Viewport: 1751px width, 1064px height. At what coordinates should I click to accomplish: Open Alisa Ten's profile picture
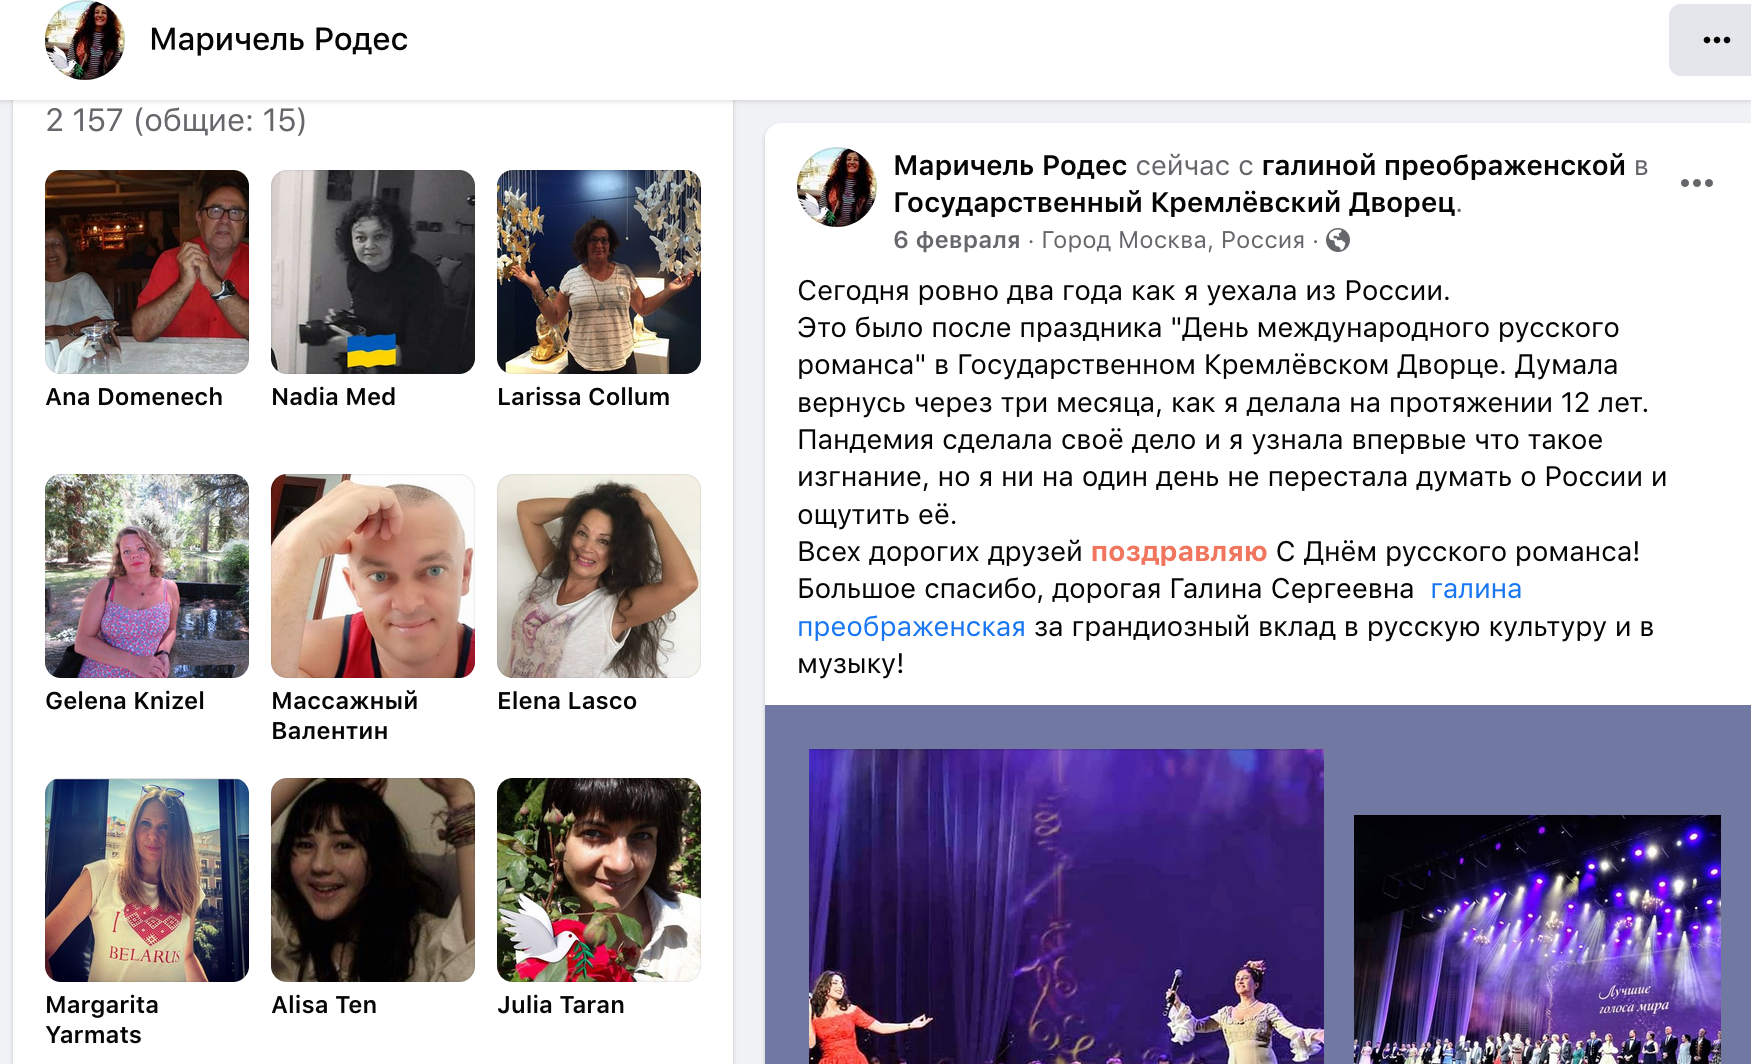tap(373, 880)
